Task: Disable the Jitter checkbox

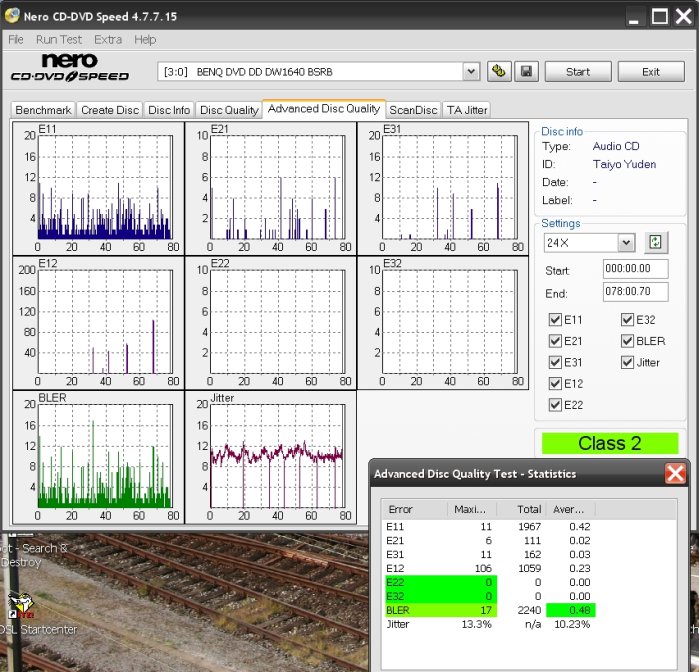Action: pos(627,362)
